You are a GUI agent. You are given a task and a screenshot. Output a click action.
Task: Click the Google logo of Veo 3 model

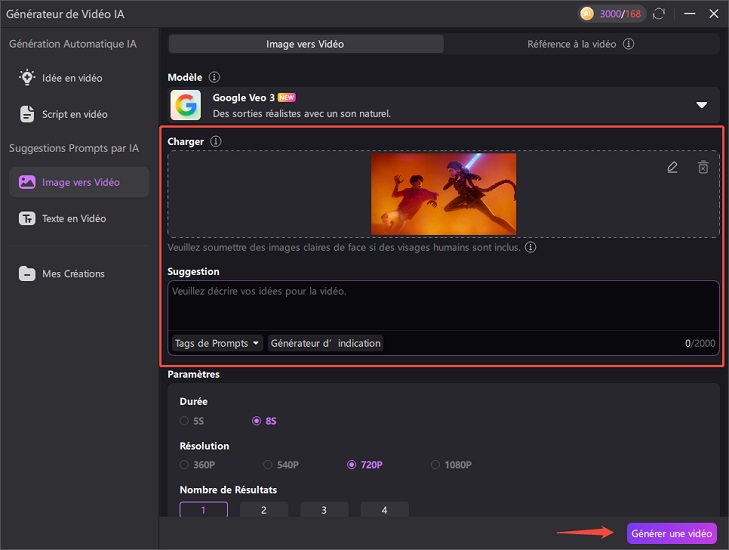186,105
